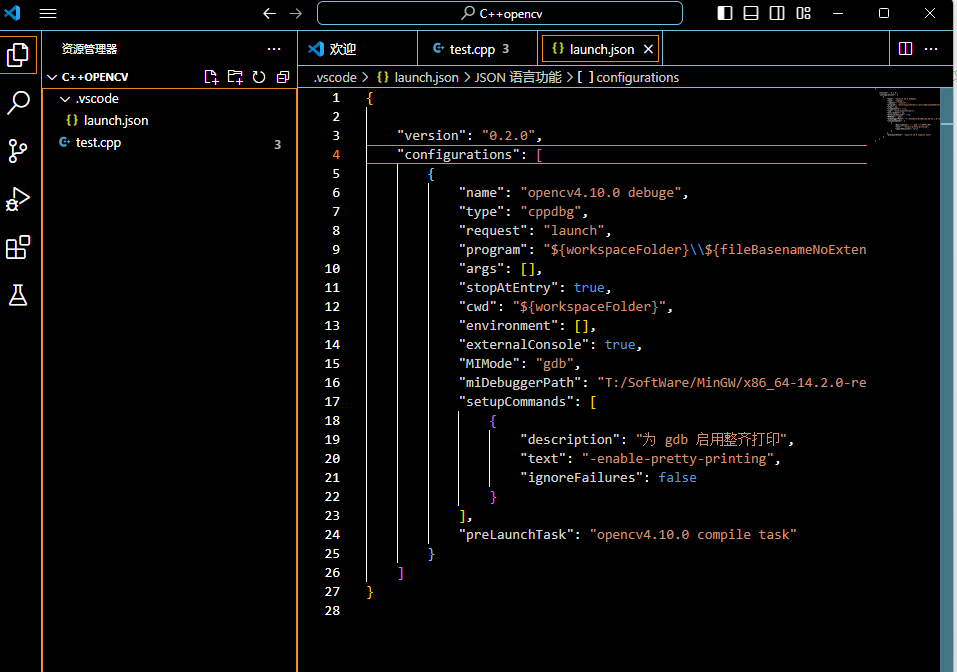Click the New Folder icon in explorer

coord(235,77)
